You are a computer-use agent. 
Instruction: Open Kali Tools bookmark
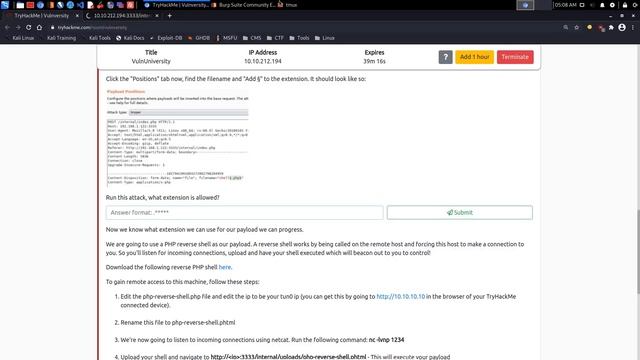coord(96,38)
